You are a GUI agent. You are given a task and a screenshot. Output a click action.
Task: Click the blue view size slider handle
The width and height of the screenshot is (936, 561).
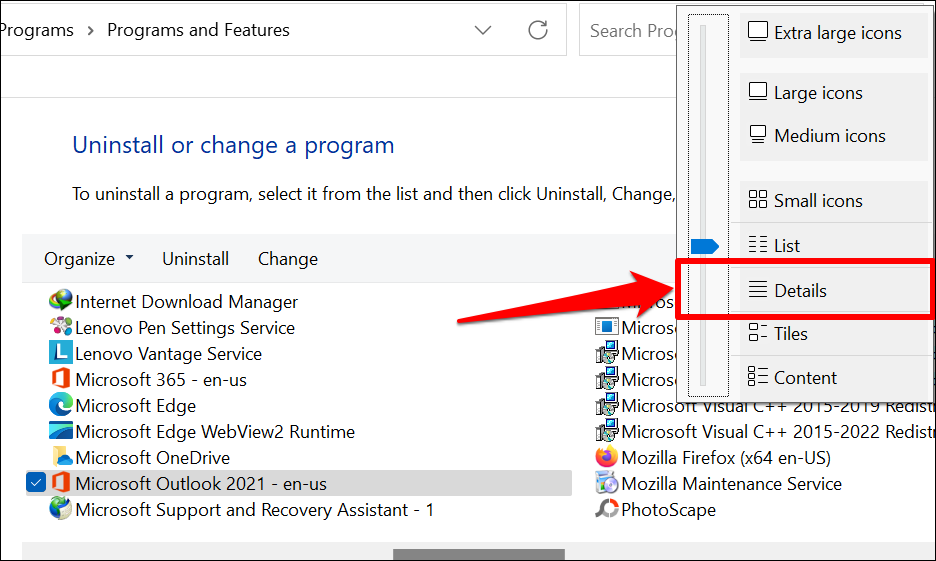pos(704,246)
